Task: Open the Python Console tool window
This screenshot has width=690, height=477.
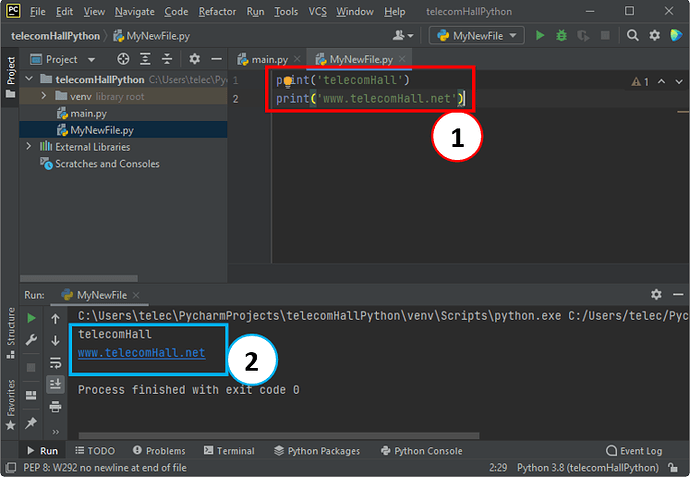Action: point(422,451)
